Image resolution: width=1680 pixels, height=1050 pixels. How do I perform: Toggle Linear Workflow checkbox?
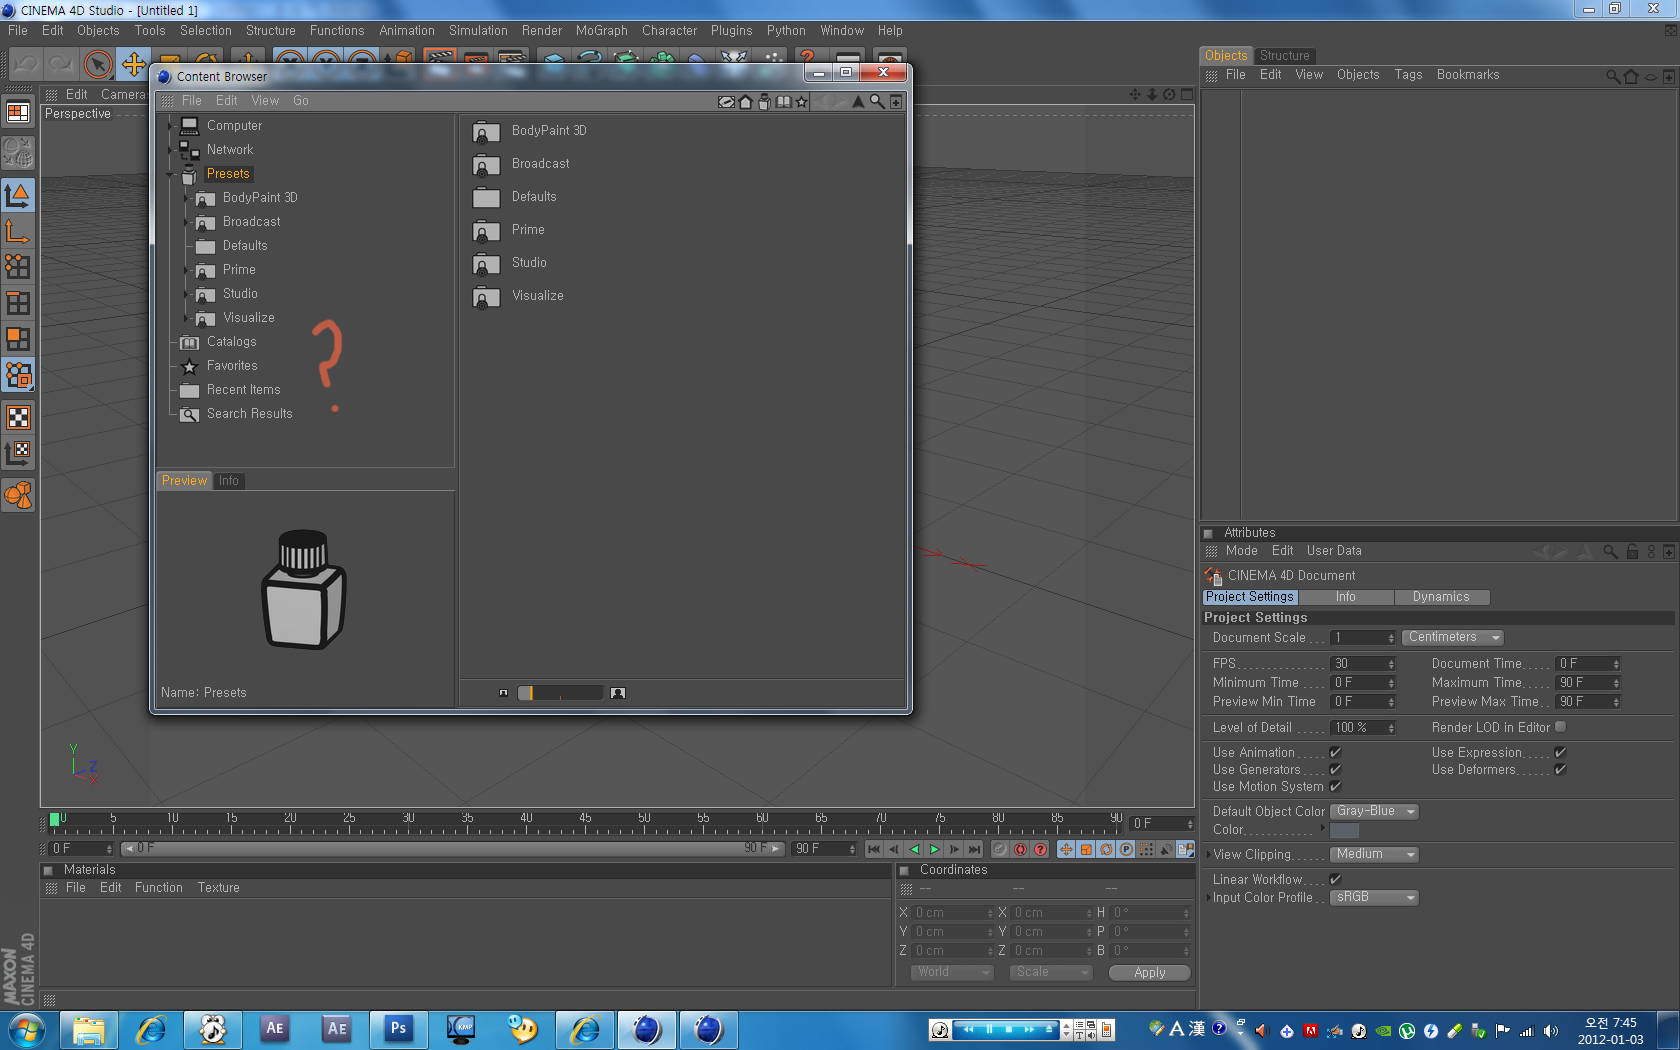coord(1335,880)
